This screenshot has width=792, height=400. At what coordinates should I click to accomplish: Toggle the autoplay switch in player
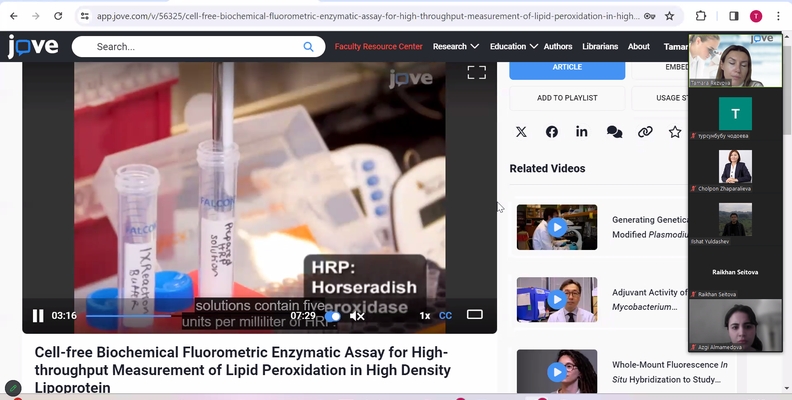333,316
